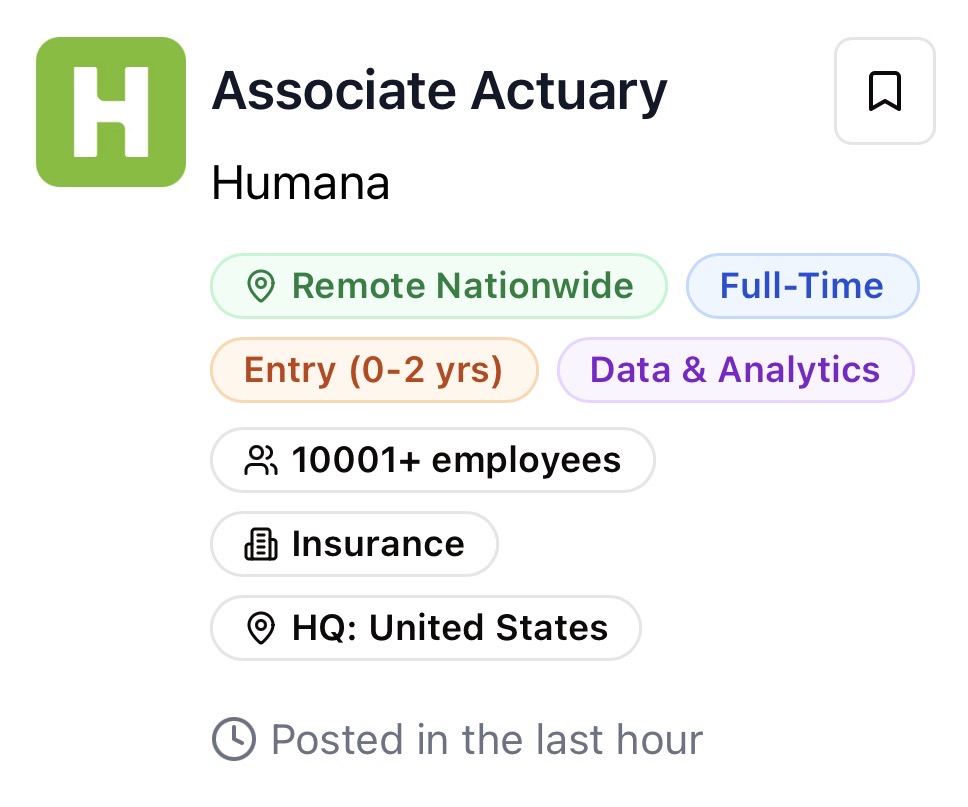Select the Insurance industry badge
Image resolution: width=968 pixels, height=807 pixels.
pos(354,544)
